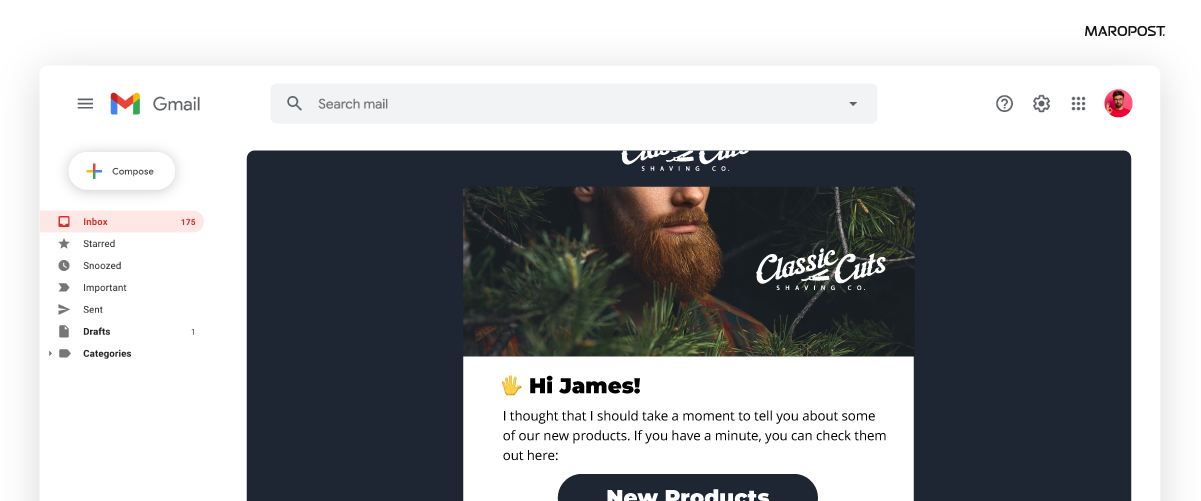Click the Snoozed clock icon
The image size is (1201, 501).
[64, 266]
